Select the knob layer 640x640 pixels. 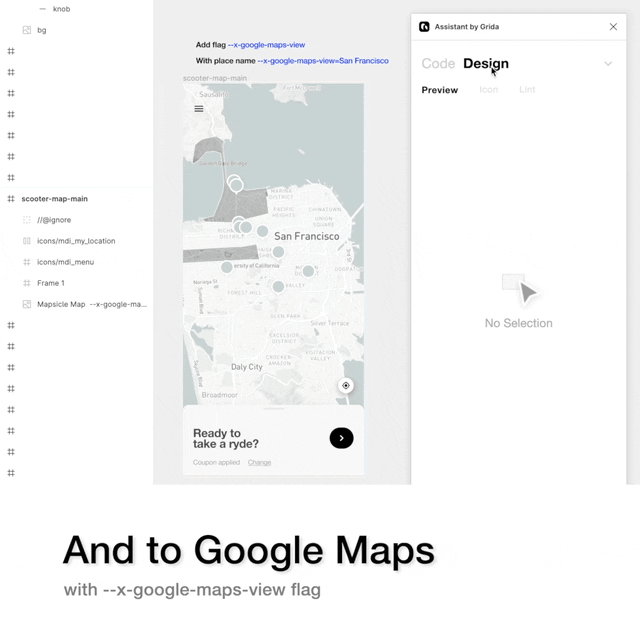(x=76, y=9)
